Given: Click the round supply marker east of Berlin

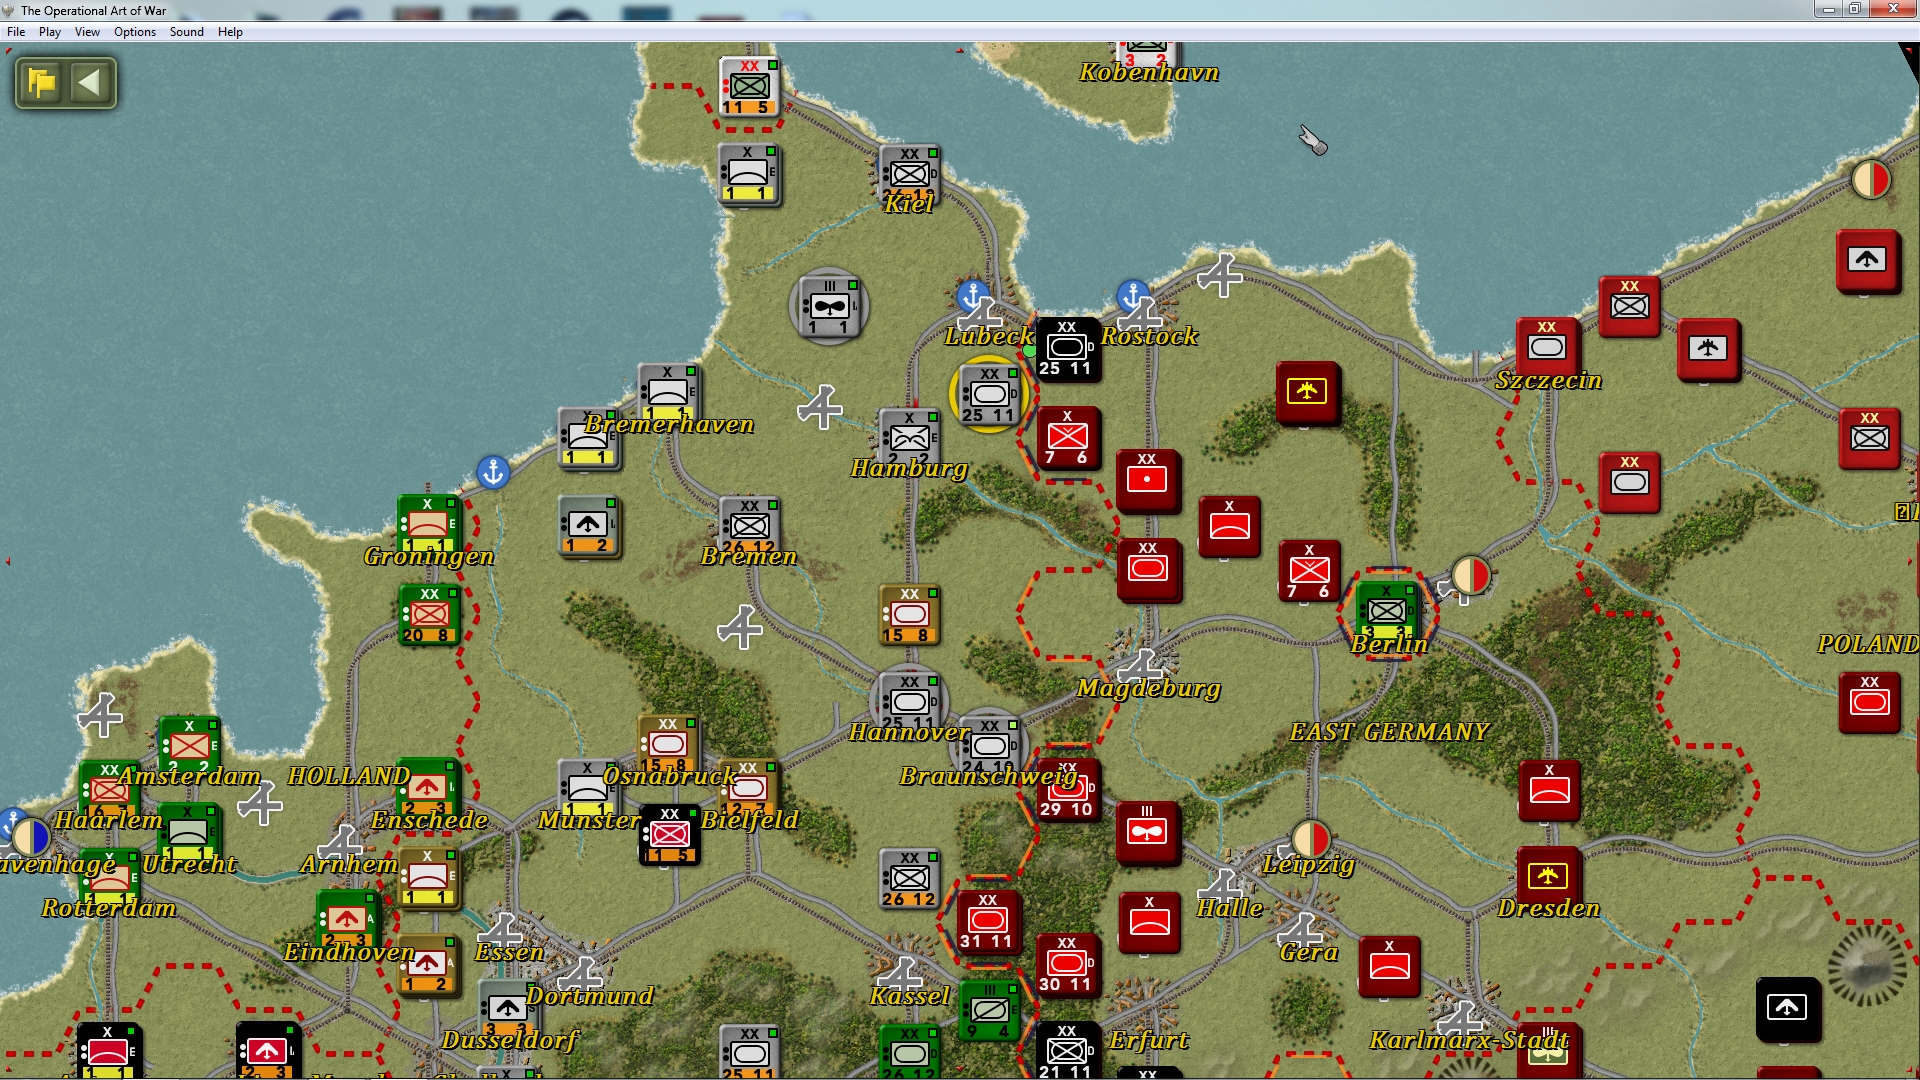Looking at the screenshot, I should (1471, 576).
